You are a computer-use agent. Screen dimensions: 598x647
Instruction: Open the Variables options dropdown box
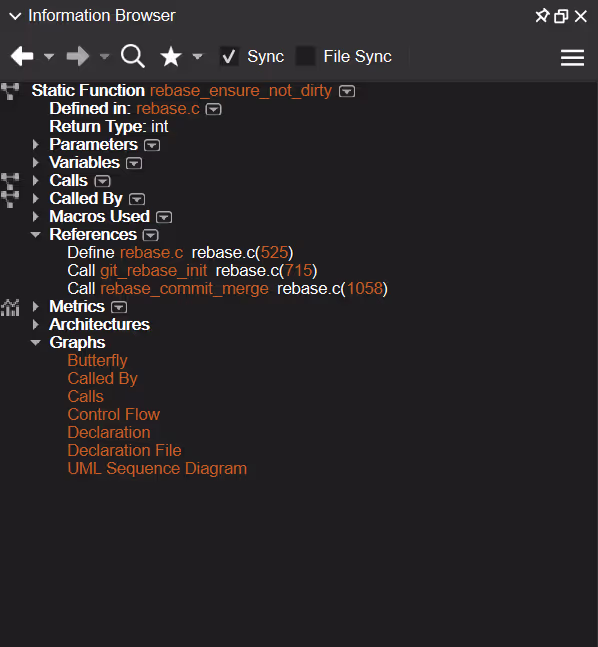point(134,163)
